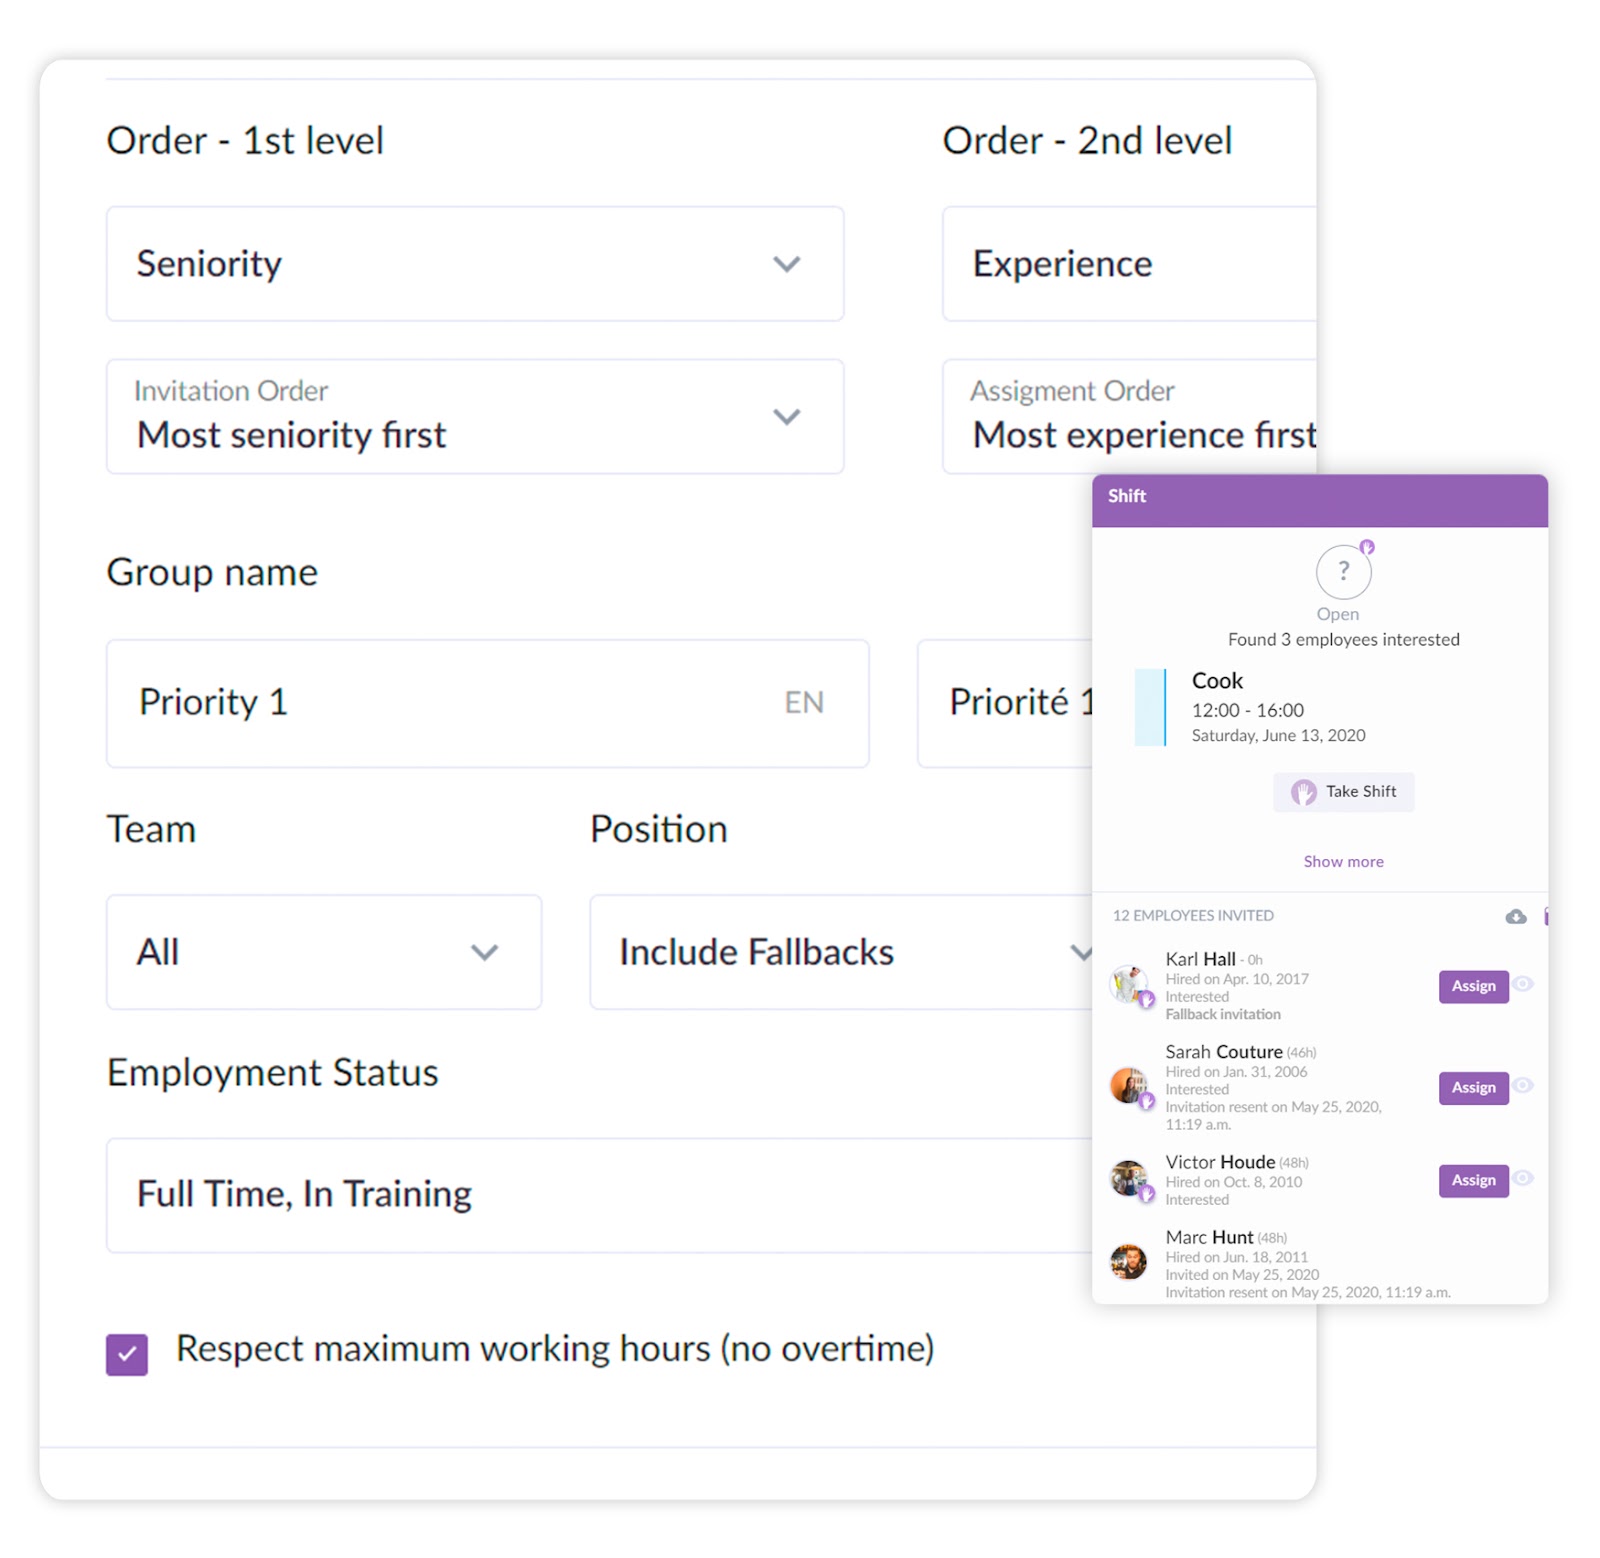Click the Priority 1 group name field
This screenshot has height=1558, width=1600.
coord(460,703)
